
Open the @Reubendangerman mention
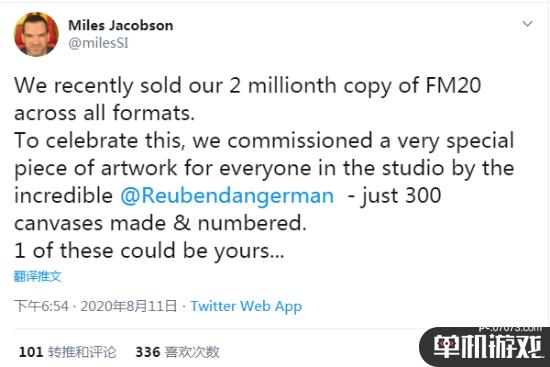[227, 196]
